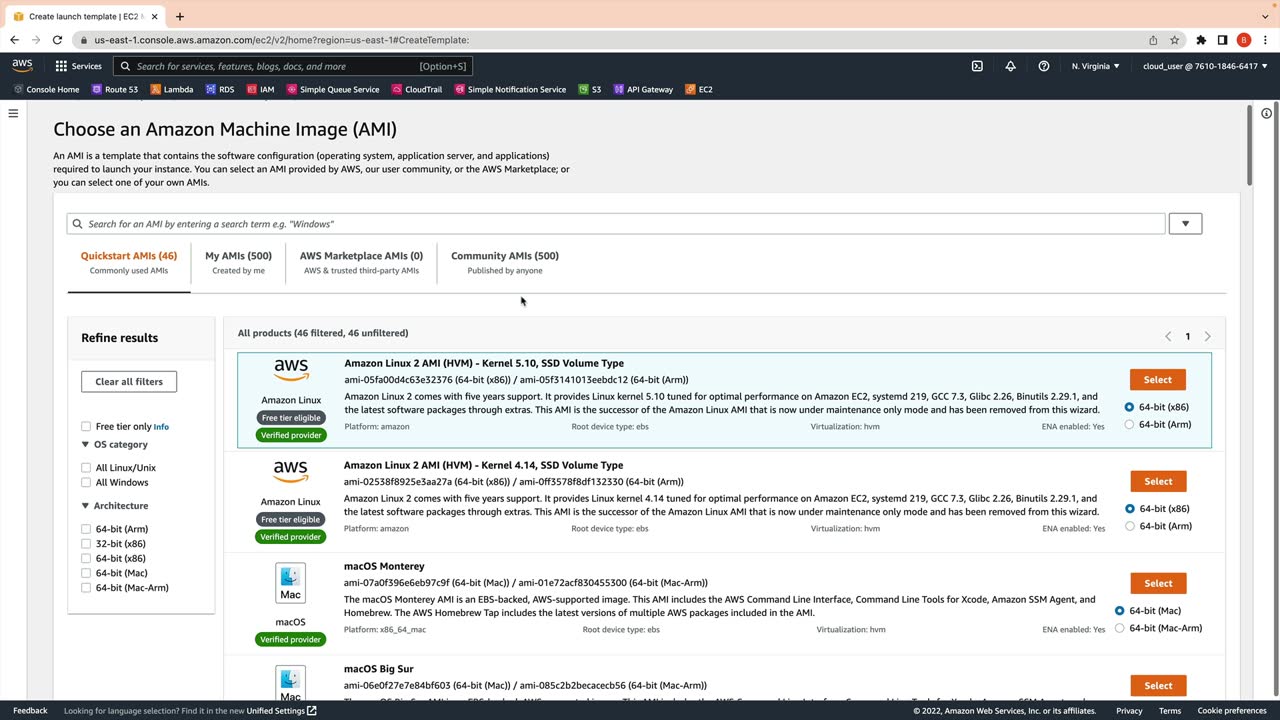Go back to the previous page
1280x720 pixels.
pos(14,40)
